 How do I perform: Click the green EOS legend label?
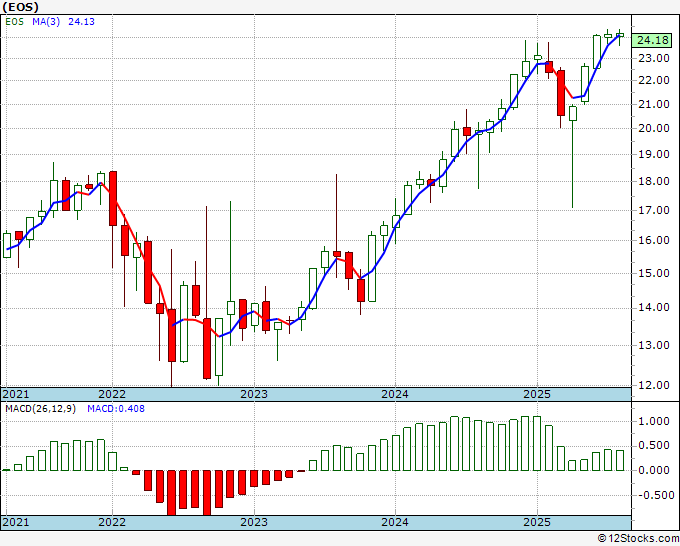coord(14,22)
